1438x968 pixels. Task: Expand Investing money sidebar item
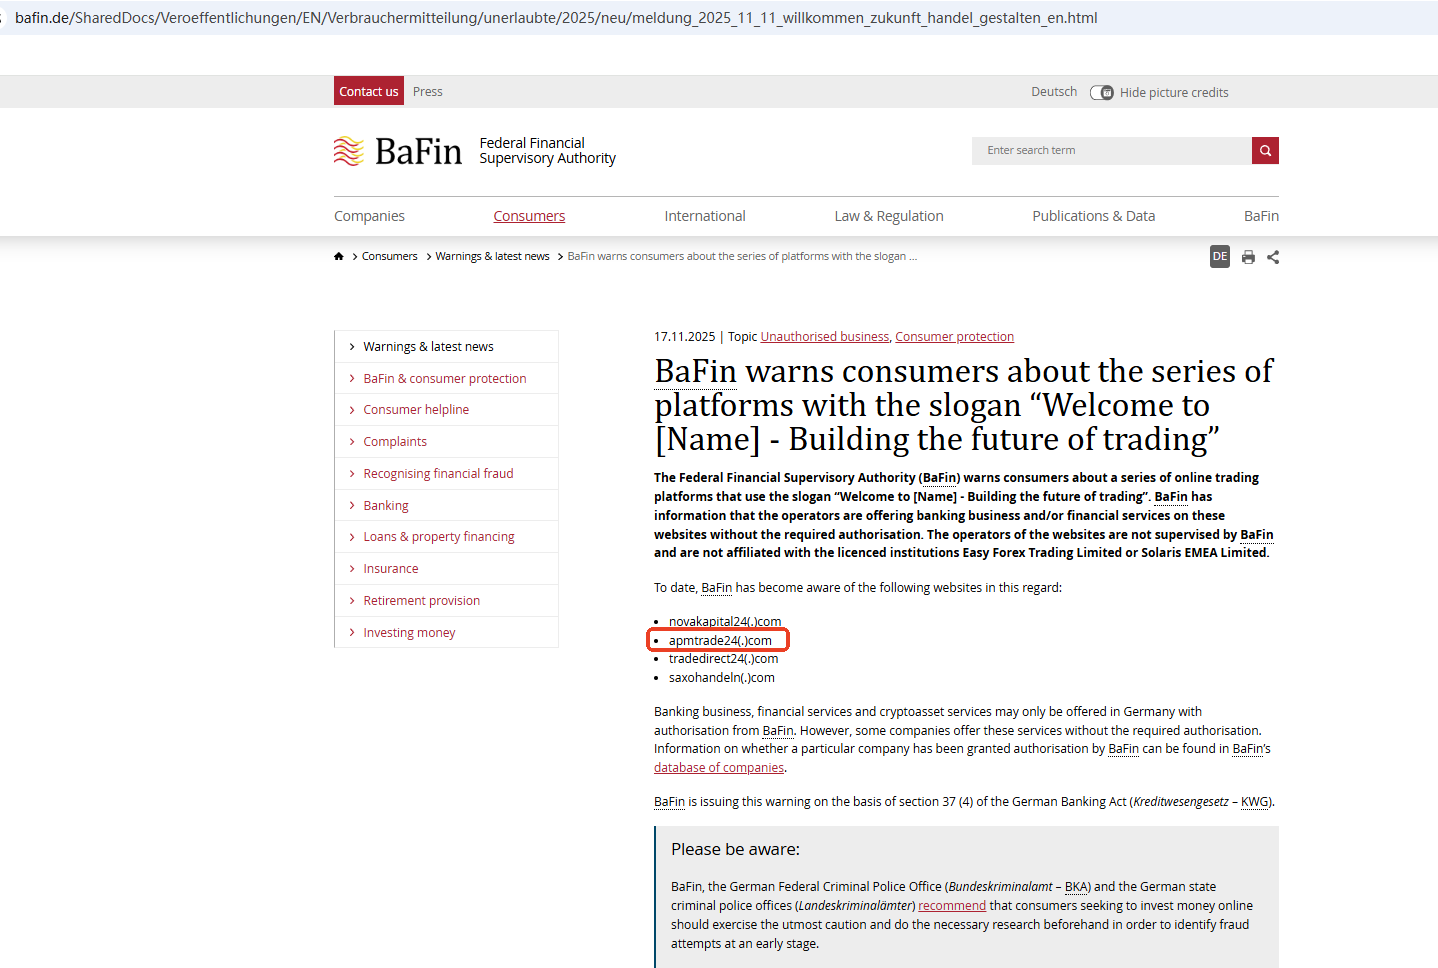click(446, 633)
